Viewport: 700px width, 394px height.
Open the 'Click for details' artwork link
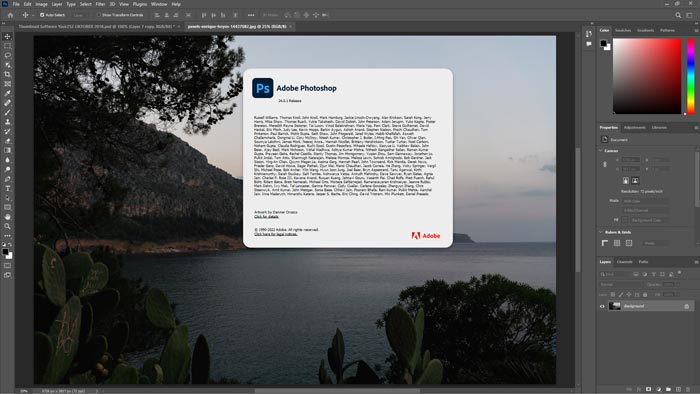click(x=267, y=216)
